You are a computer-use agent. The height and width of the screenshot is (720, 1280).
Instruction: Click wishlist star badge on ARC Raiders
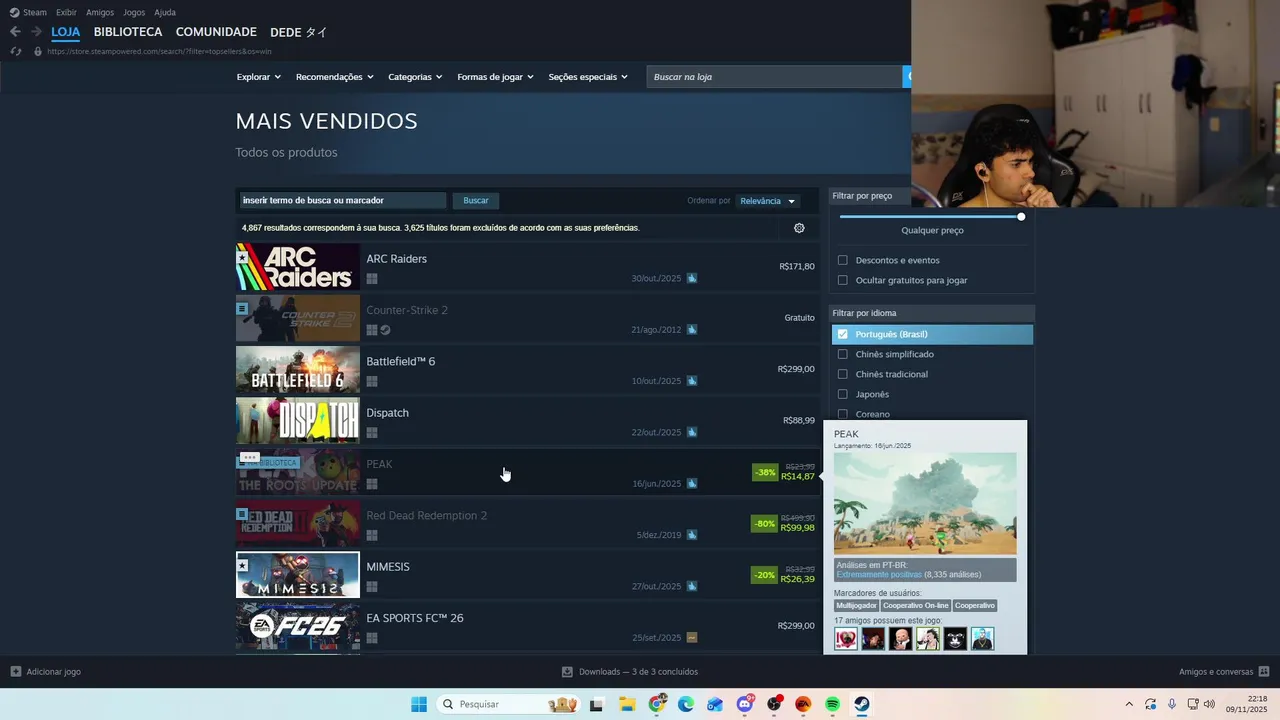click(x=242, y=257)
